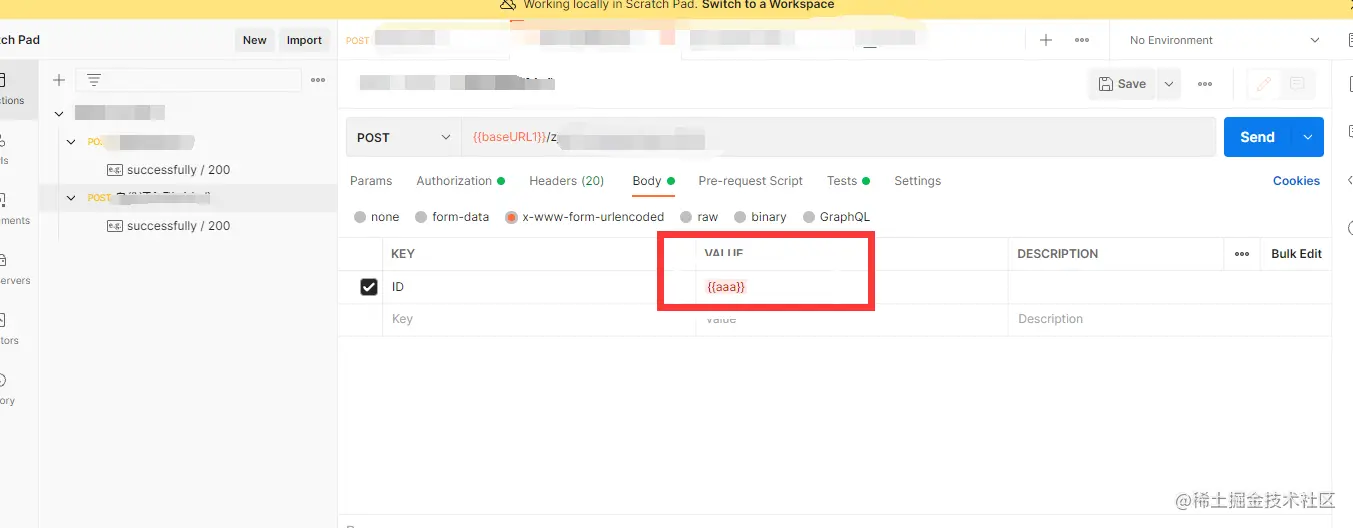Open the first POST request tab

(x=425, y=40)
